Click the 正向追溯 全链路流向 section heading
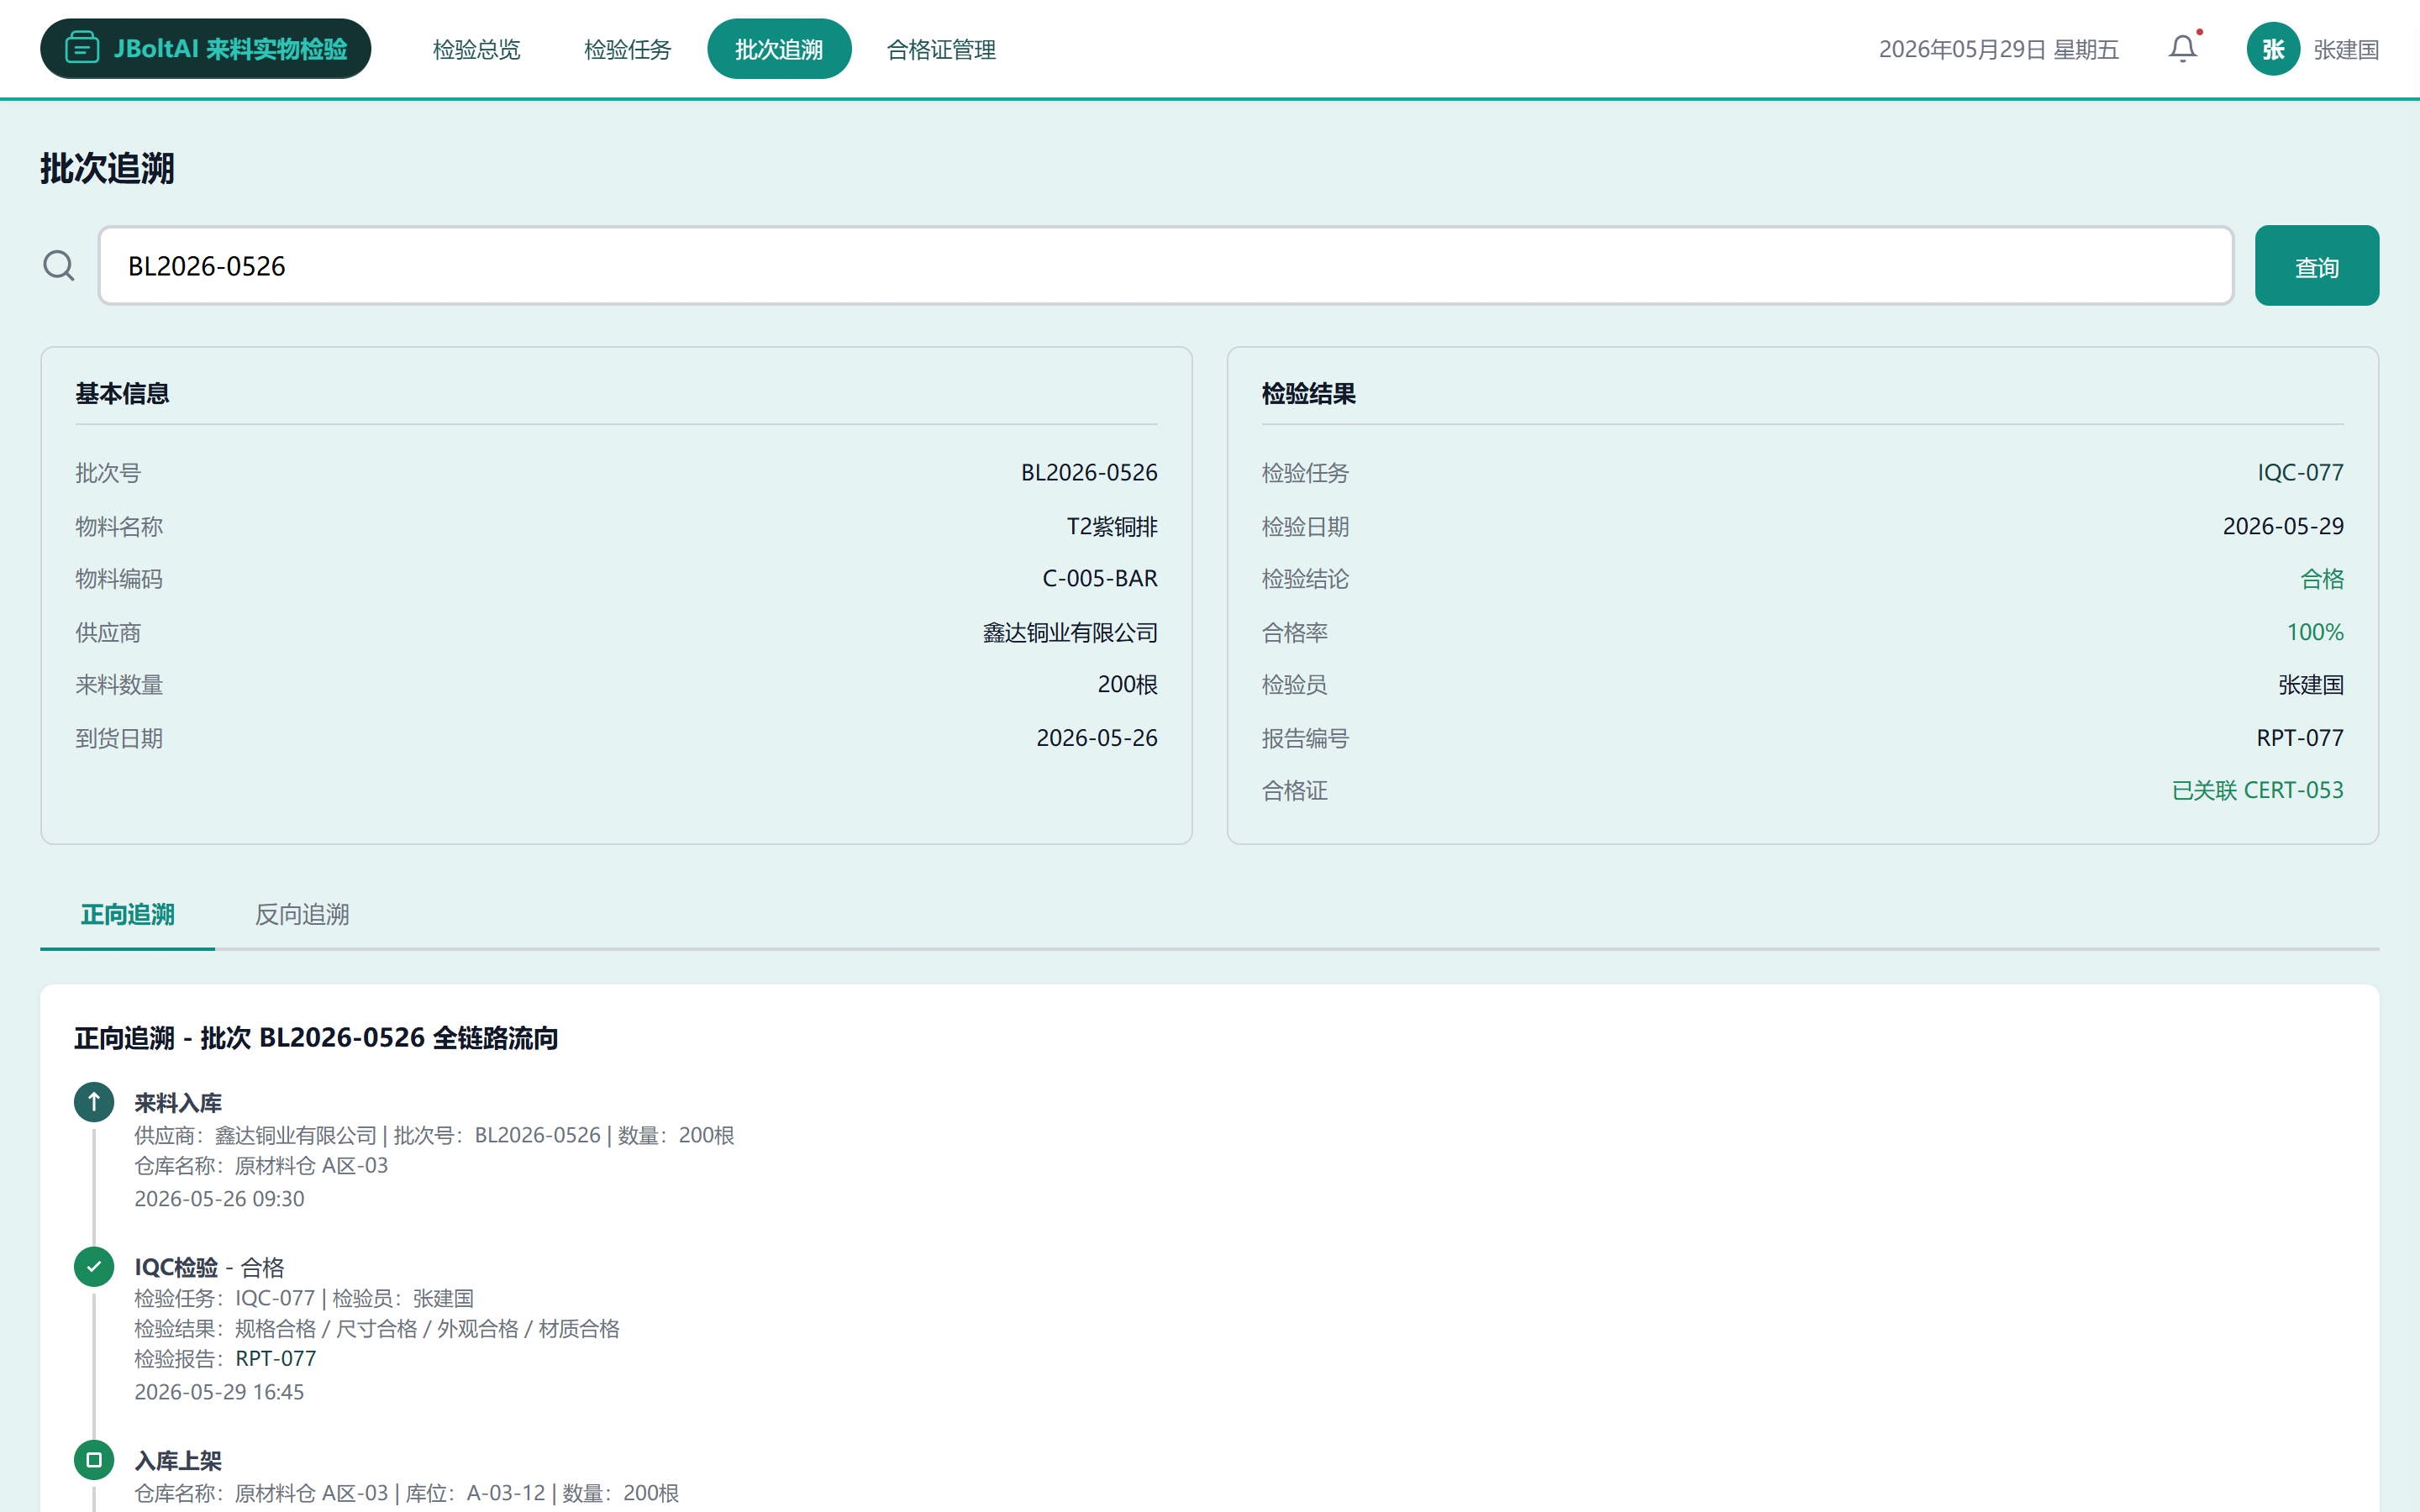 click(316, 1037)
